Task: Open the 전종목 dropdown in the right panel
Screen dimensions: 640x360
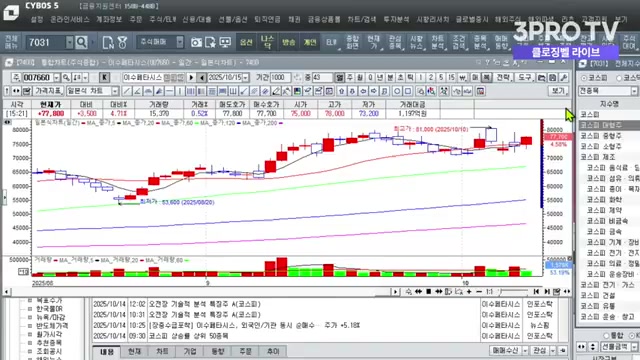Action: coord(634,91)
